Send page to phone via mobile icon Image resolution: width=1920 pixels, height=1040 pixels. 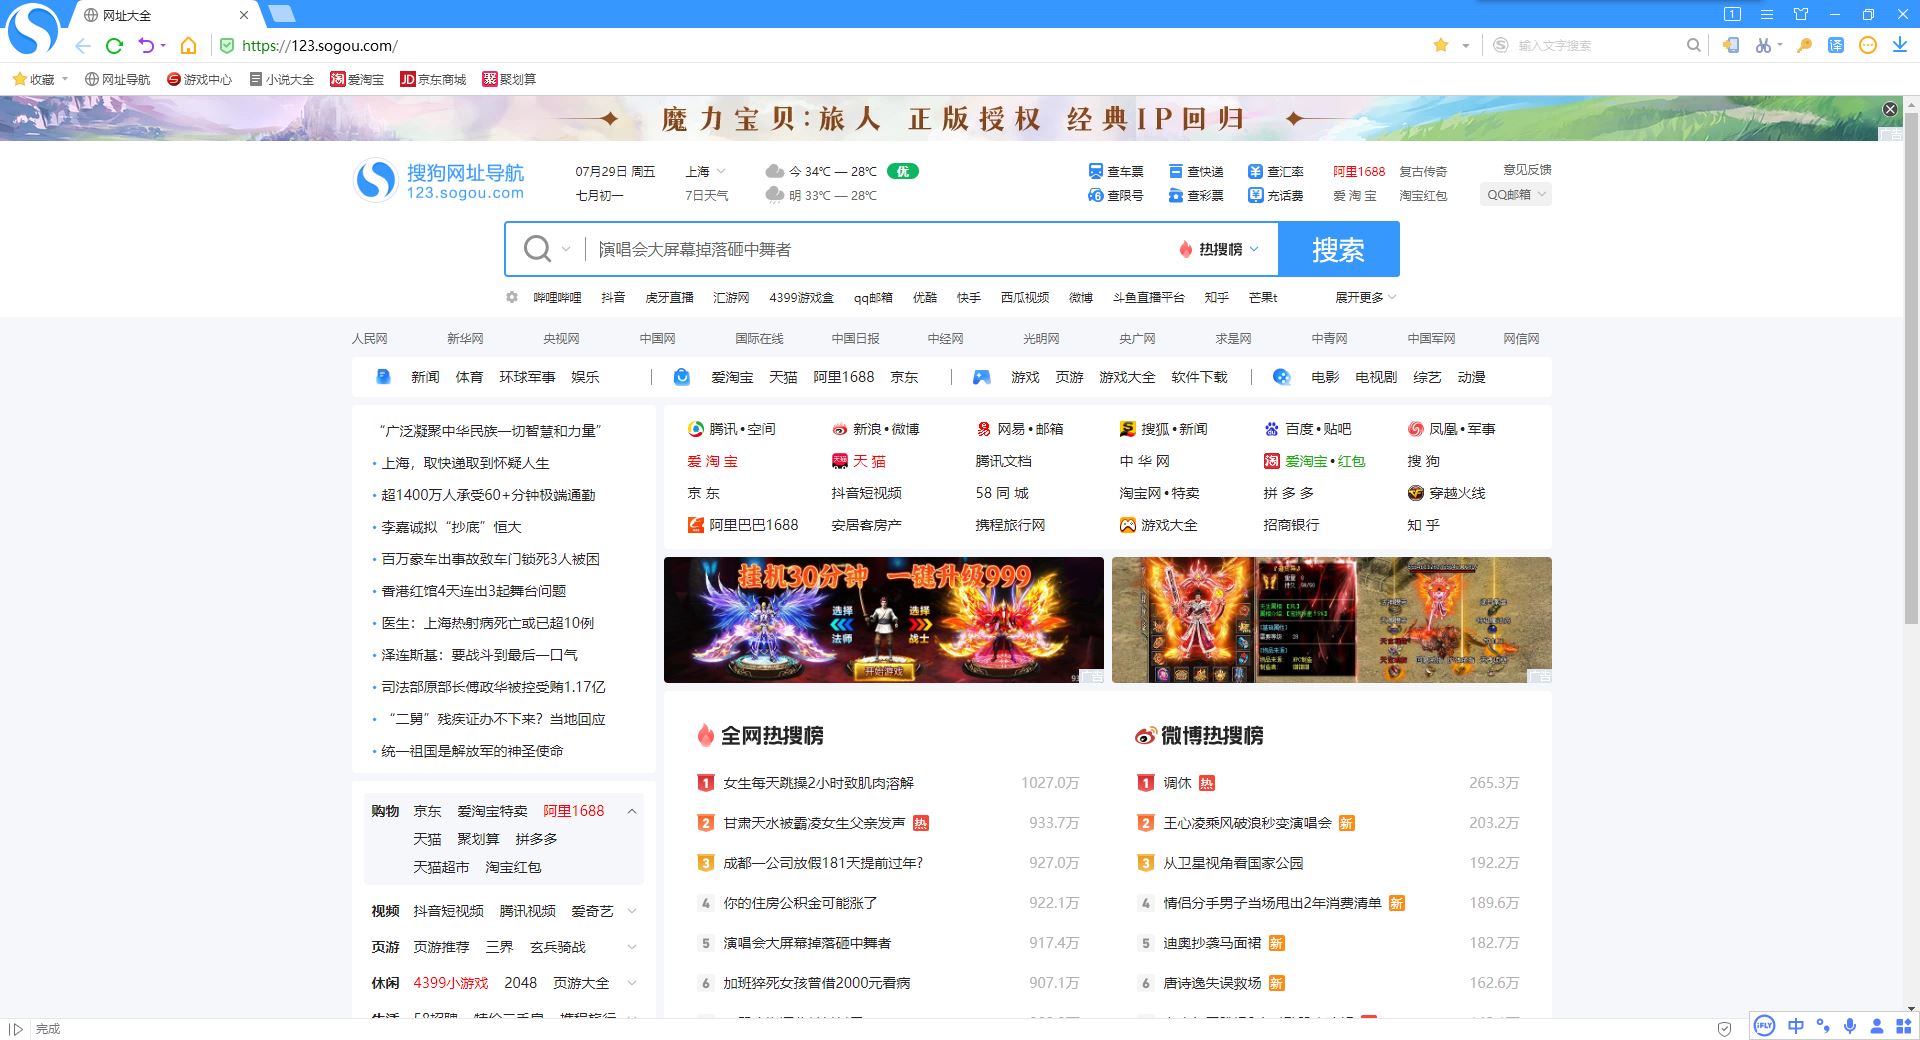coord(1731,45)
